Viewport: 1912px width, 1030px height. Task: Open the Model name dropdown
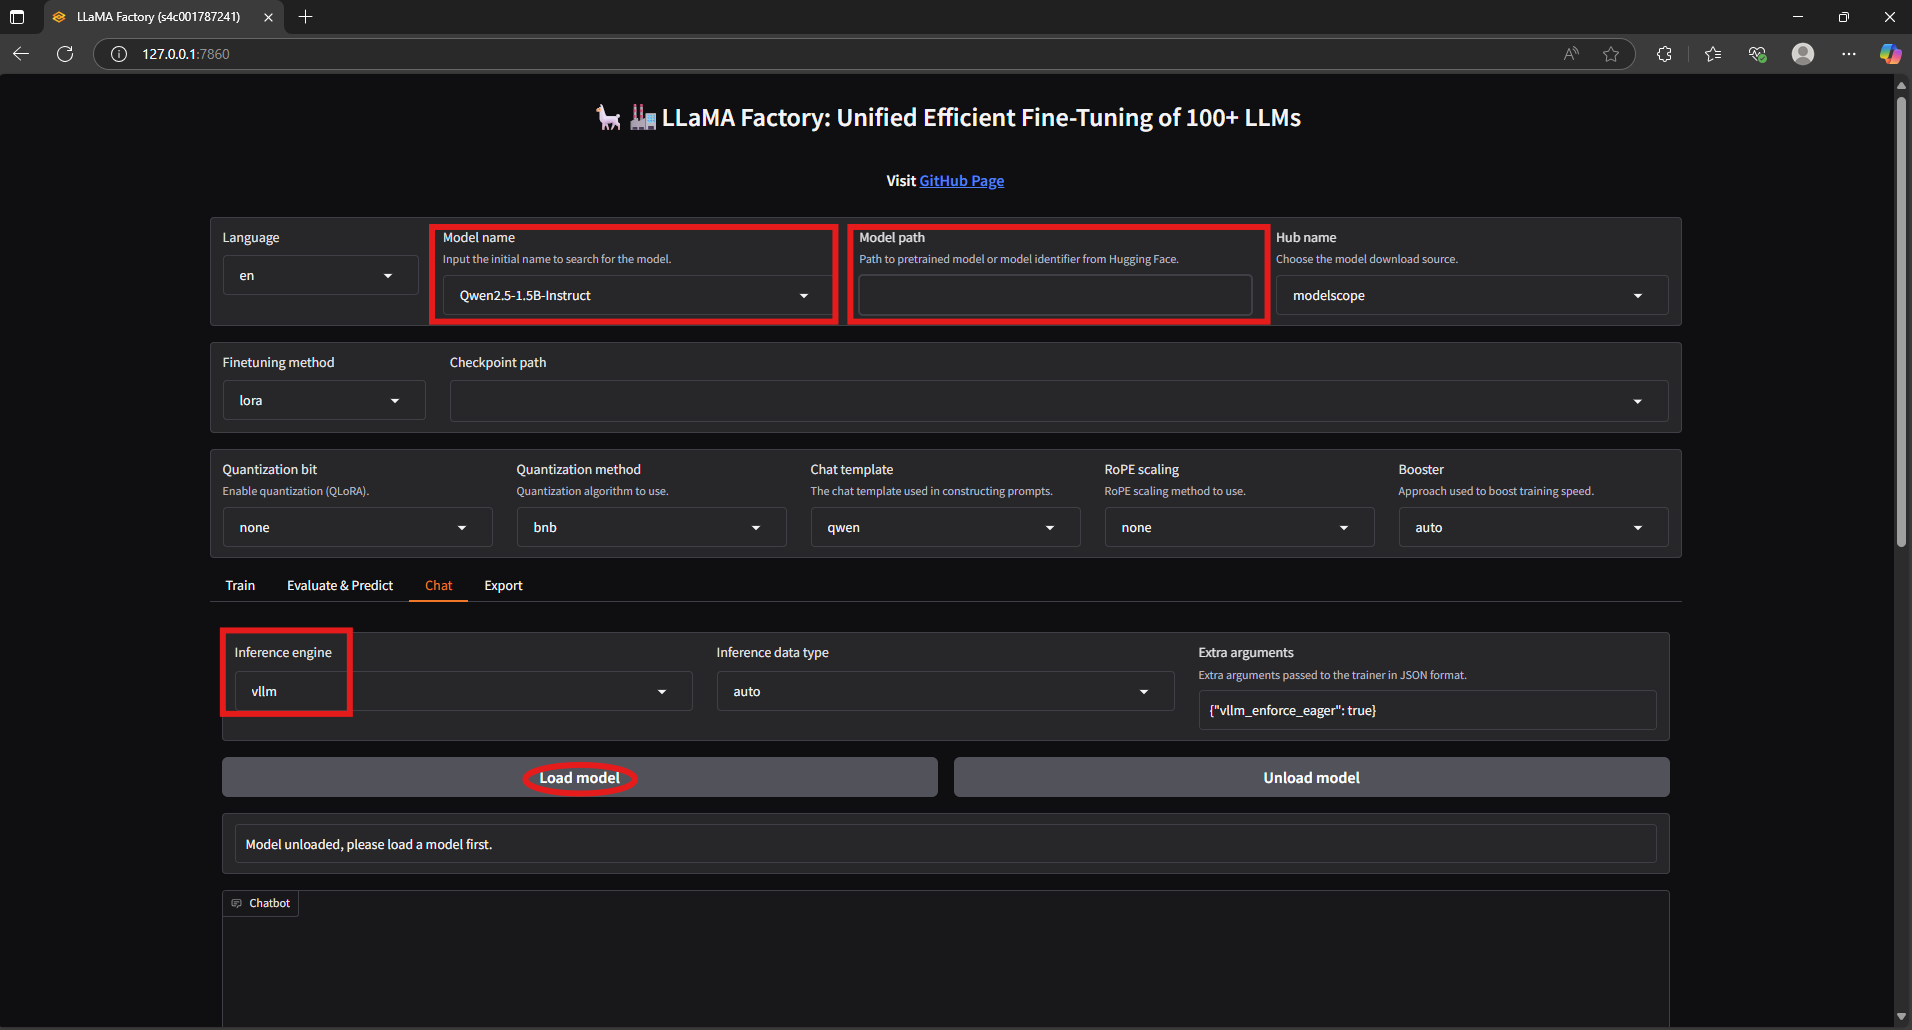coord(636,296)
